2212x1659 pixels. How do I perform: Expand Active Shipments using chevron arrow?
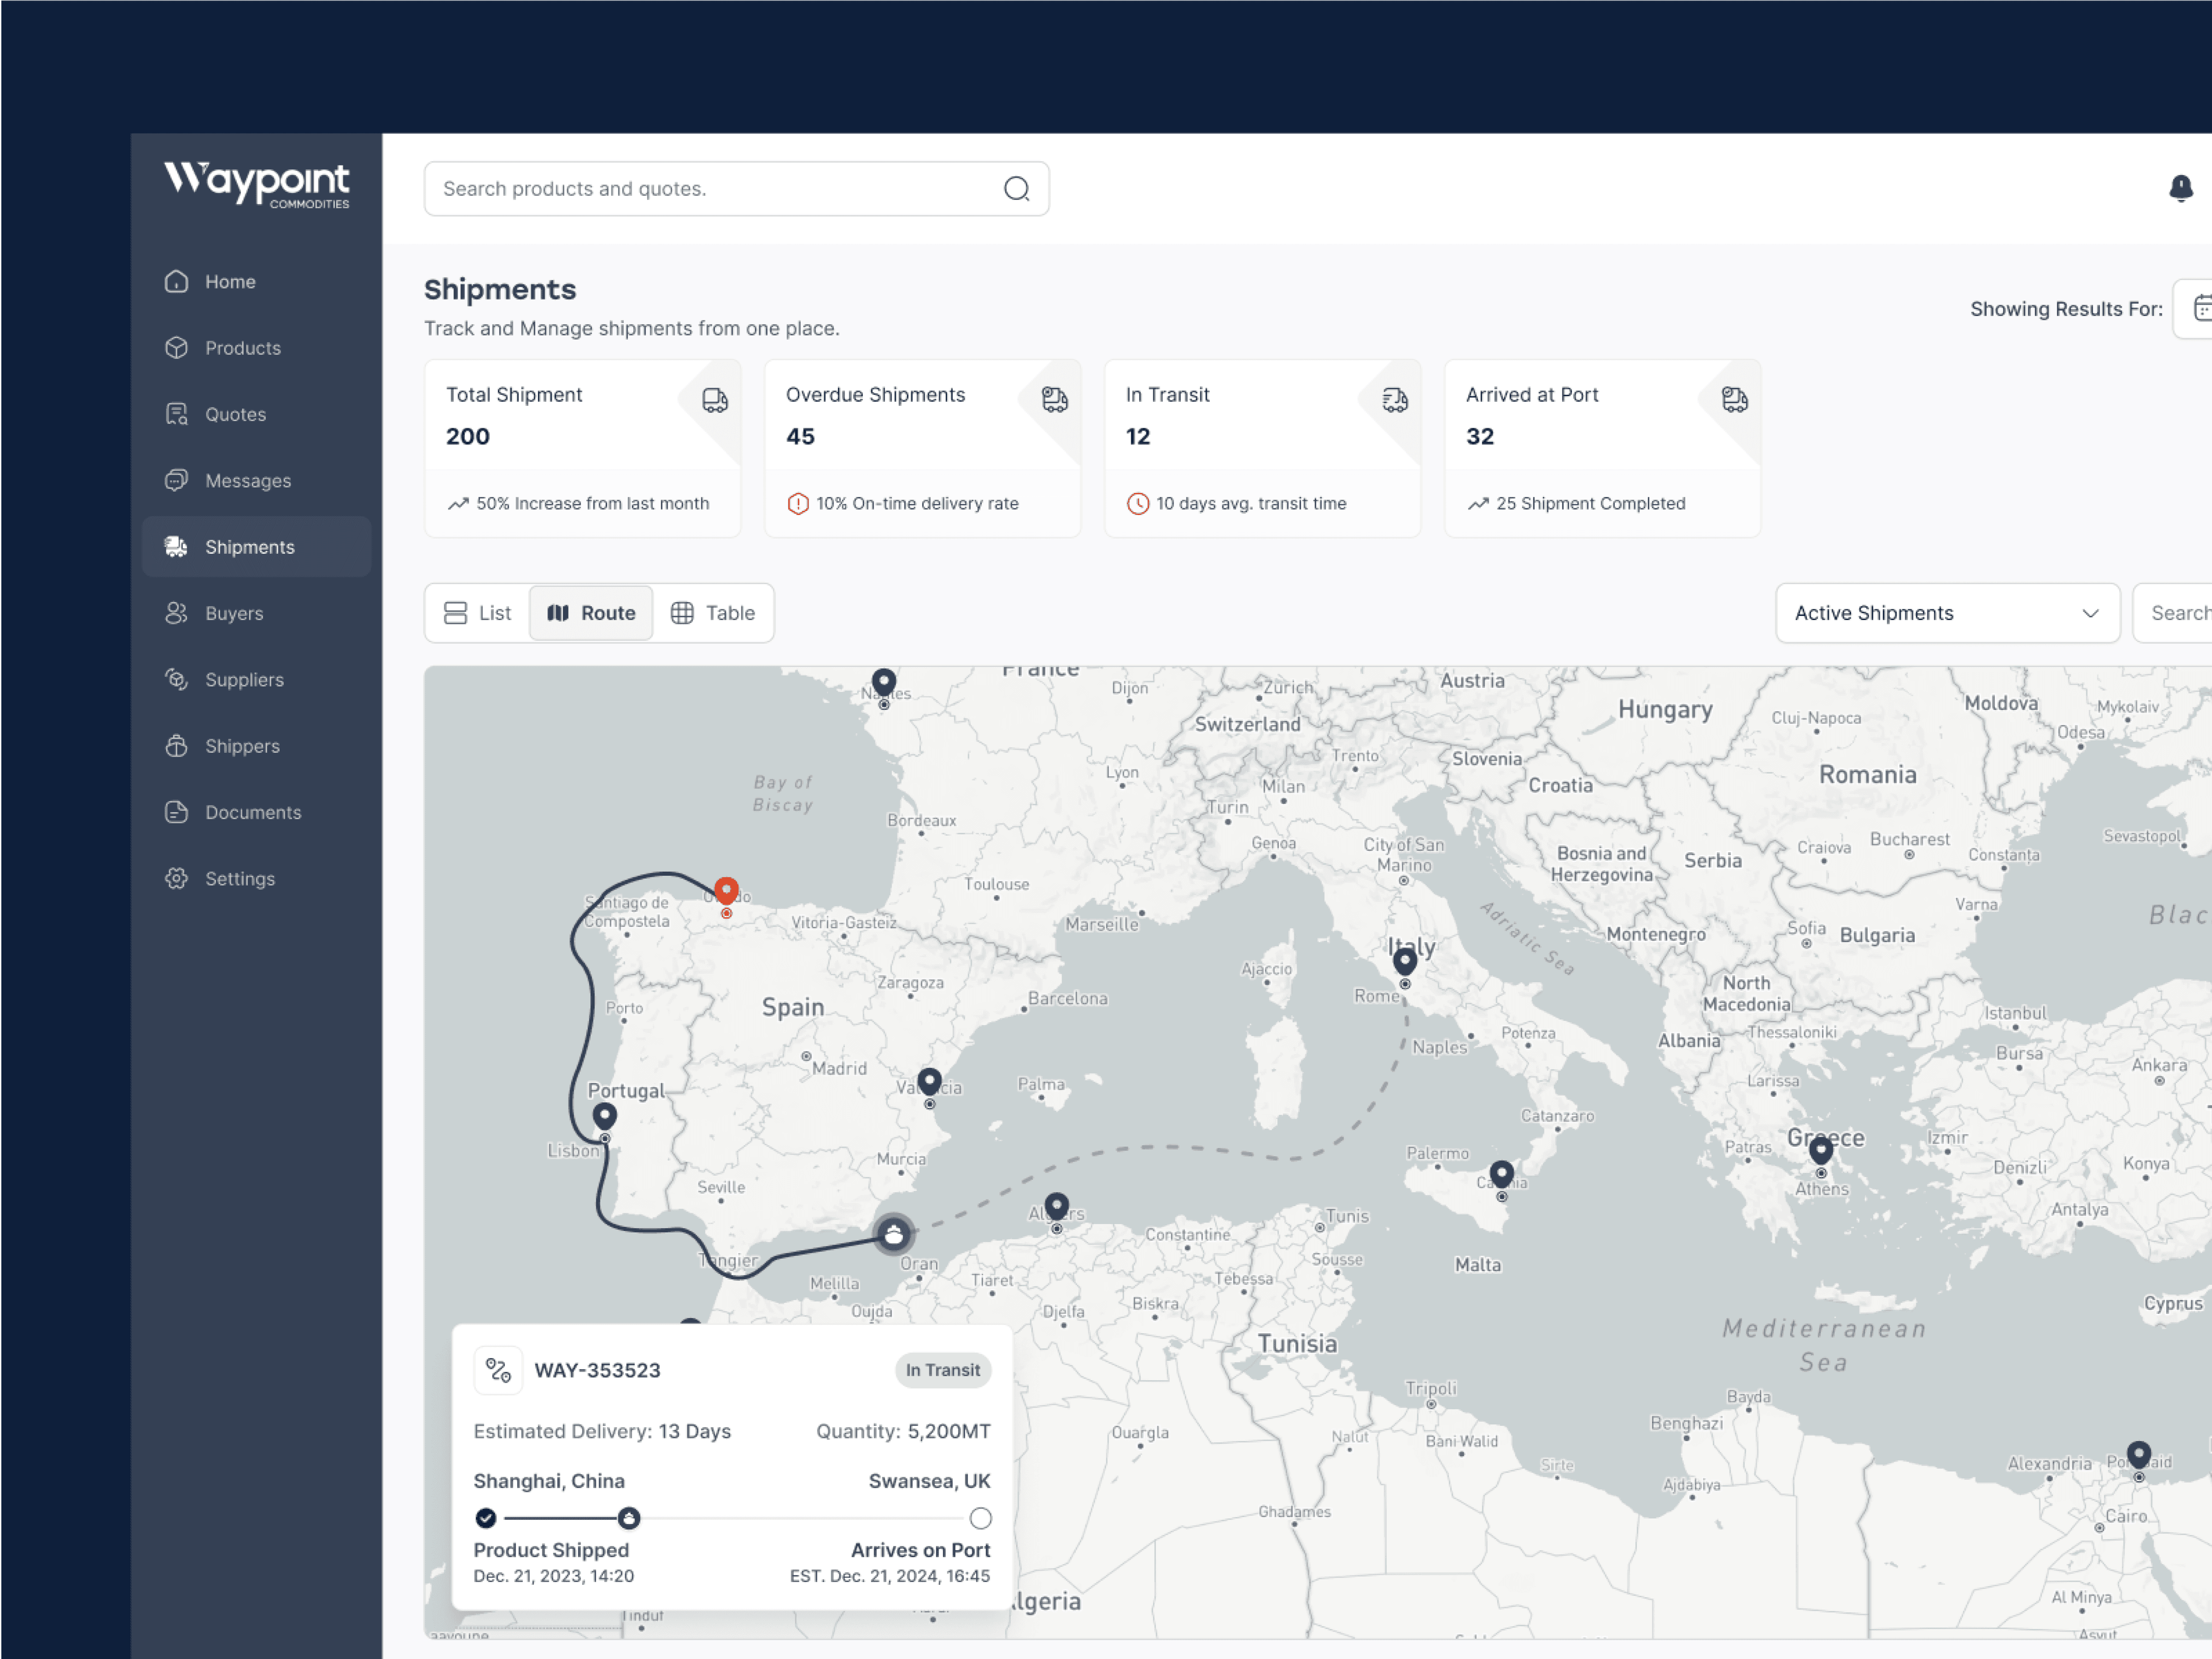coord(2090,613)
